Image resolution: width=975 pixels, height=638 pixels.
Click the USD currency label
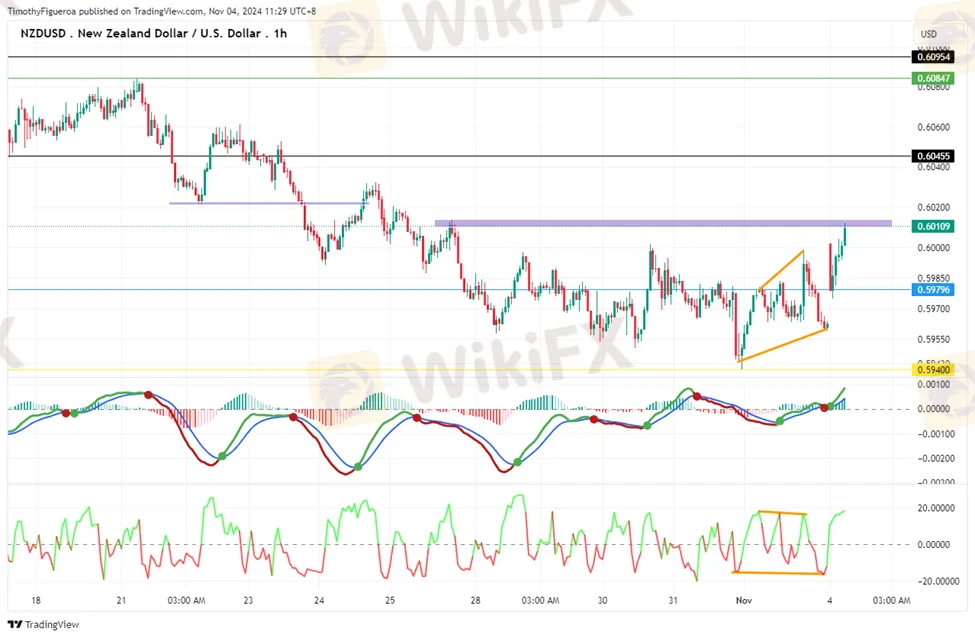click(928, 34)
